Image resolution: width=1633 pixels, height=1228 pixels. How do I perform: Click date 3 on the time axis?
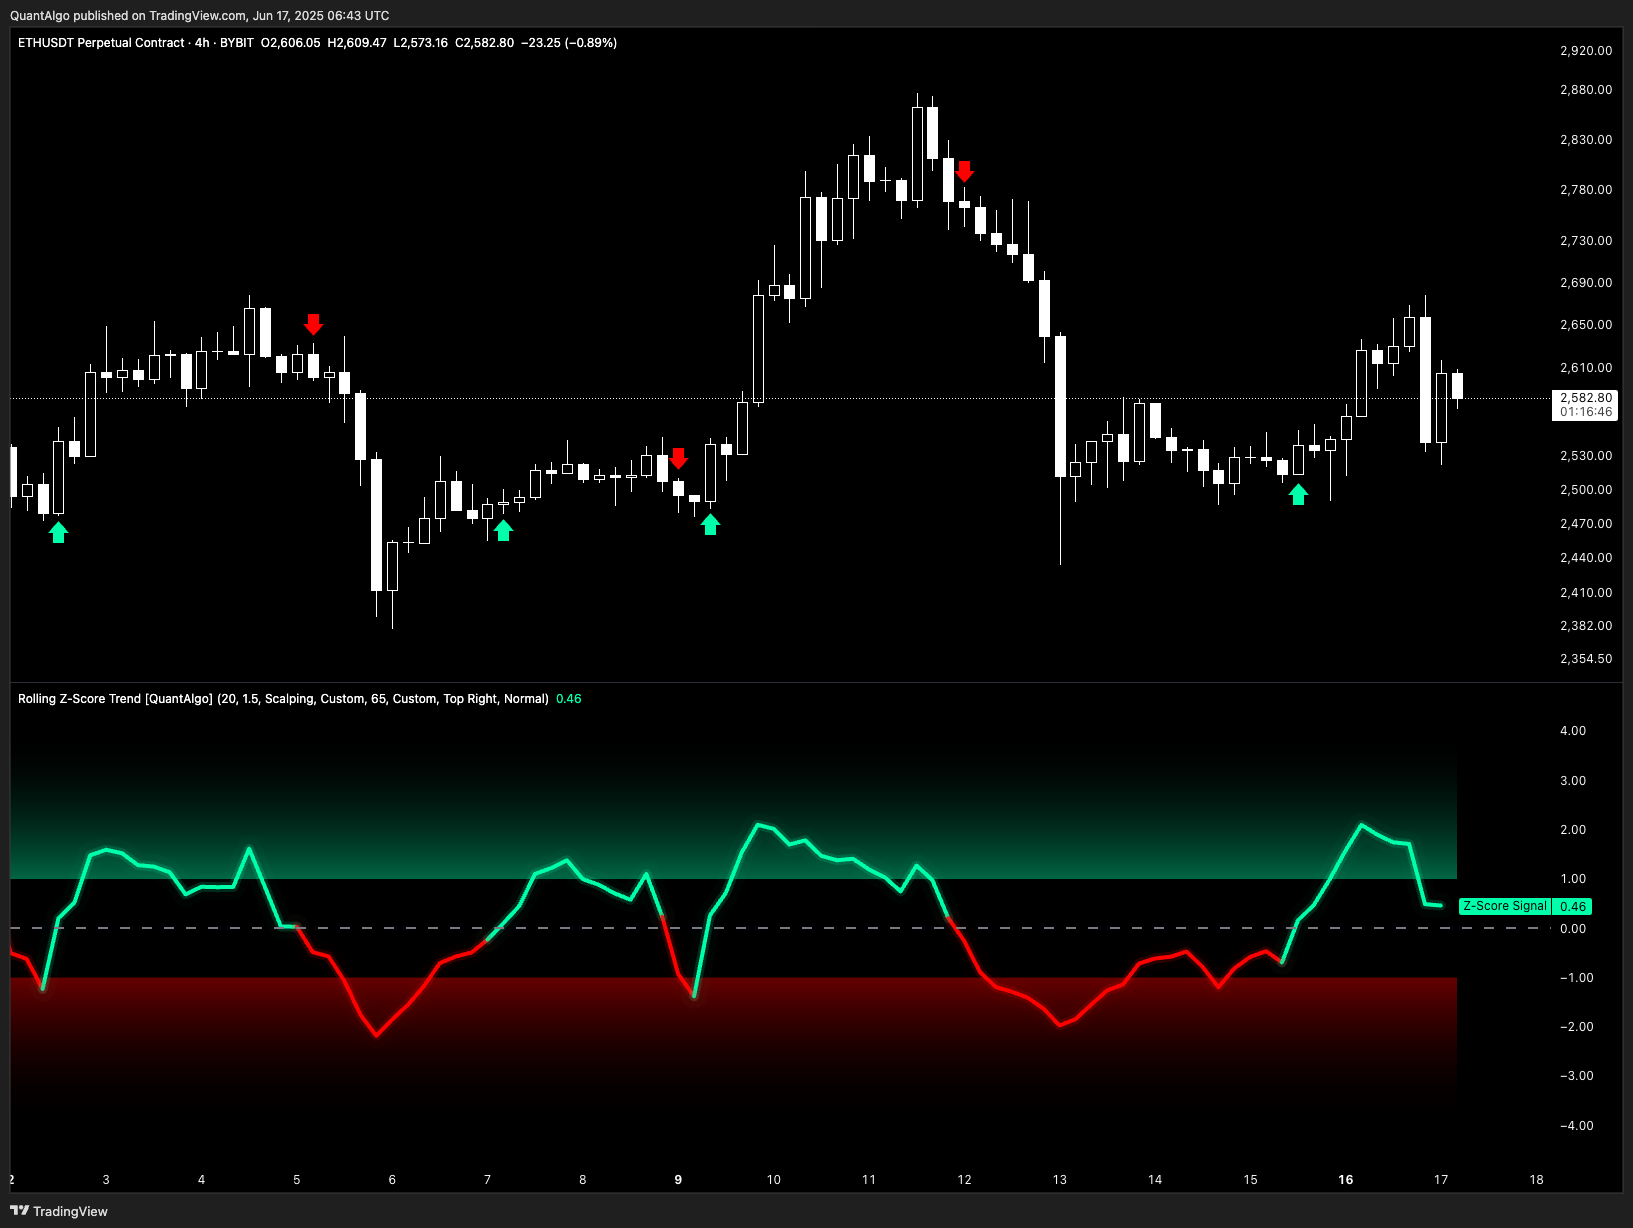(106, 1179)
